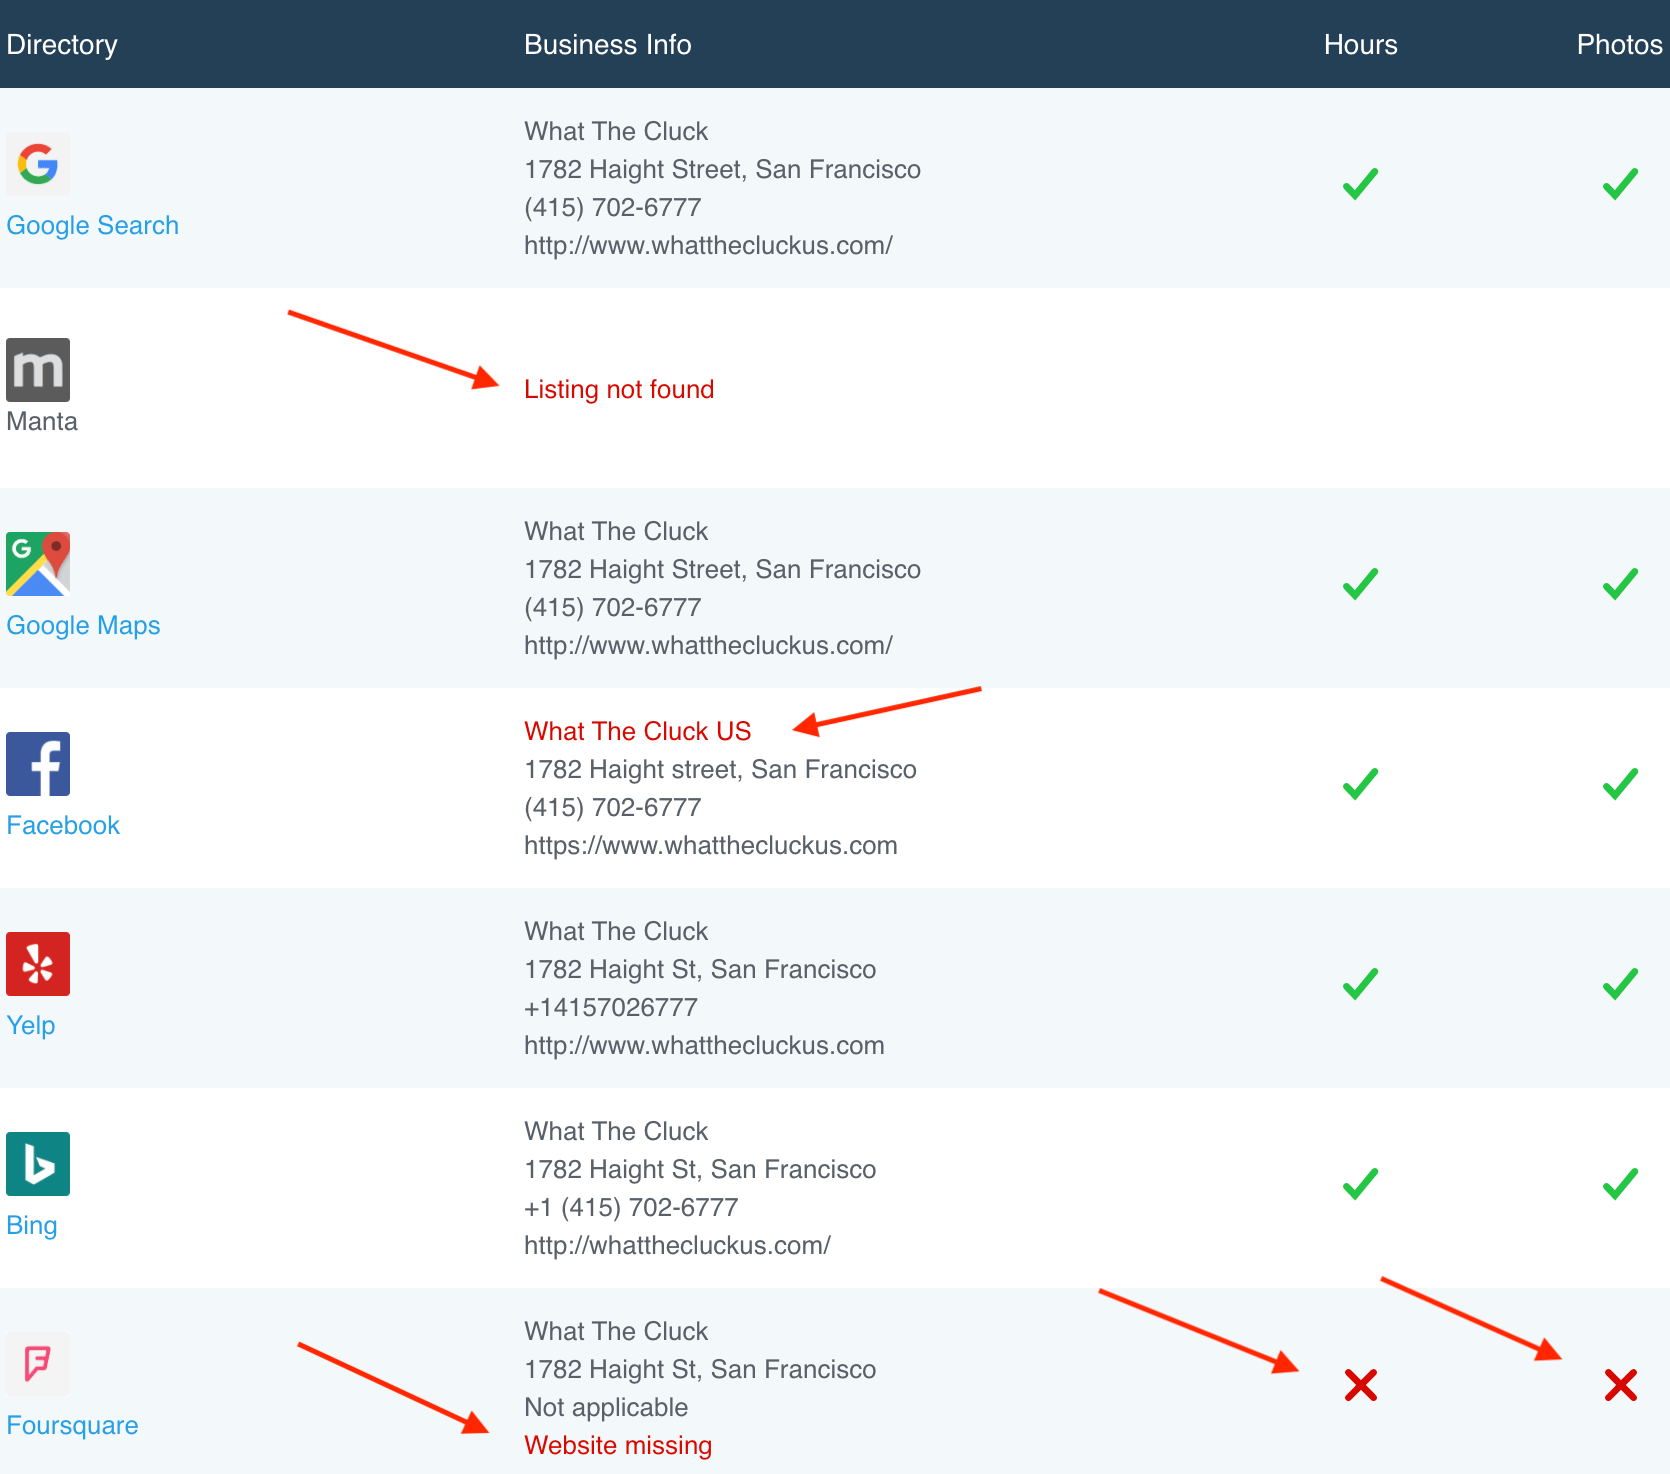Click Google Maps row's website URL
The height and width of the screenshot is (1474, 1670).
click(708, 645)
